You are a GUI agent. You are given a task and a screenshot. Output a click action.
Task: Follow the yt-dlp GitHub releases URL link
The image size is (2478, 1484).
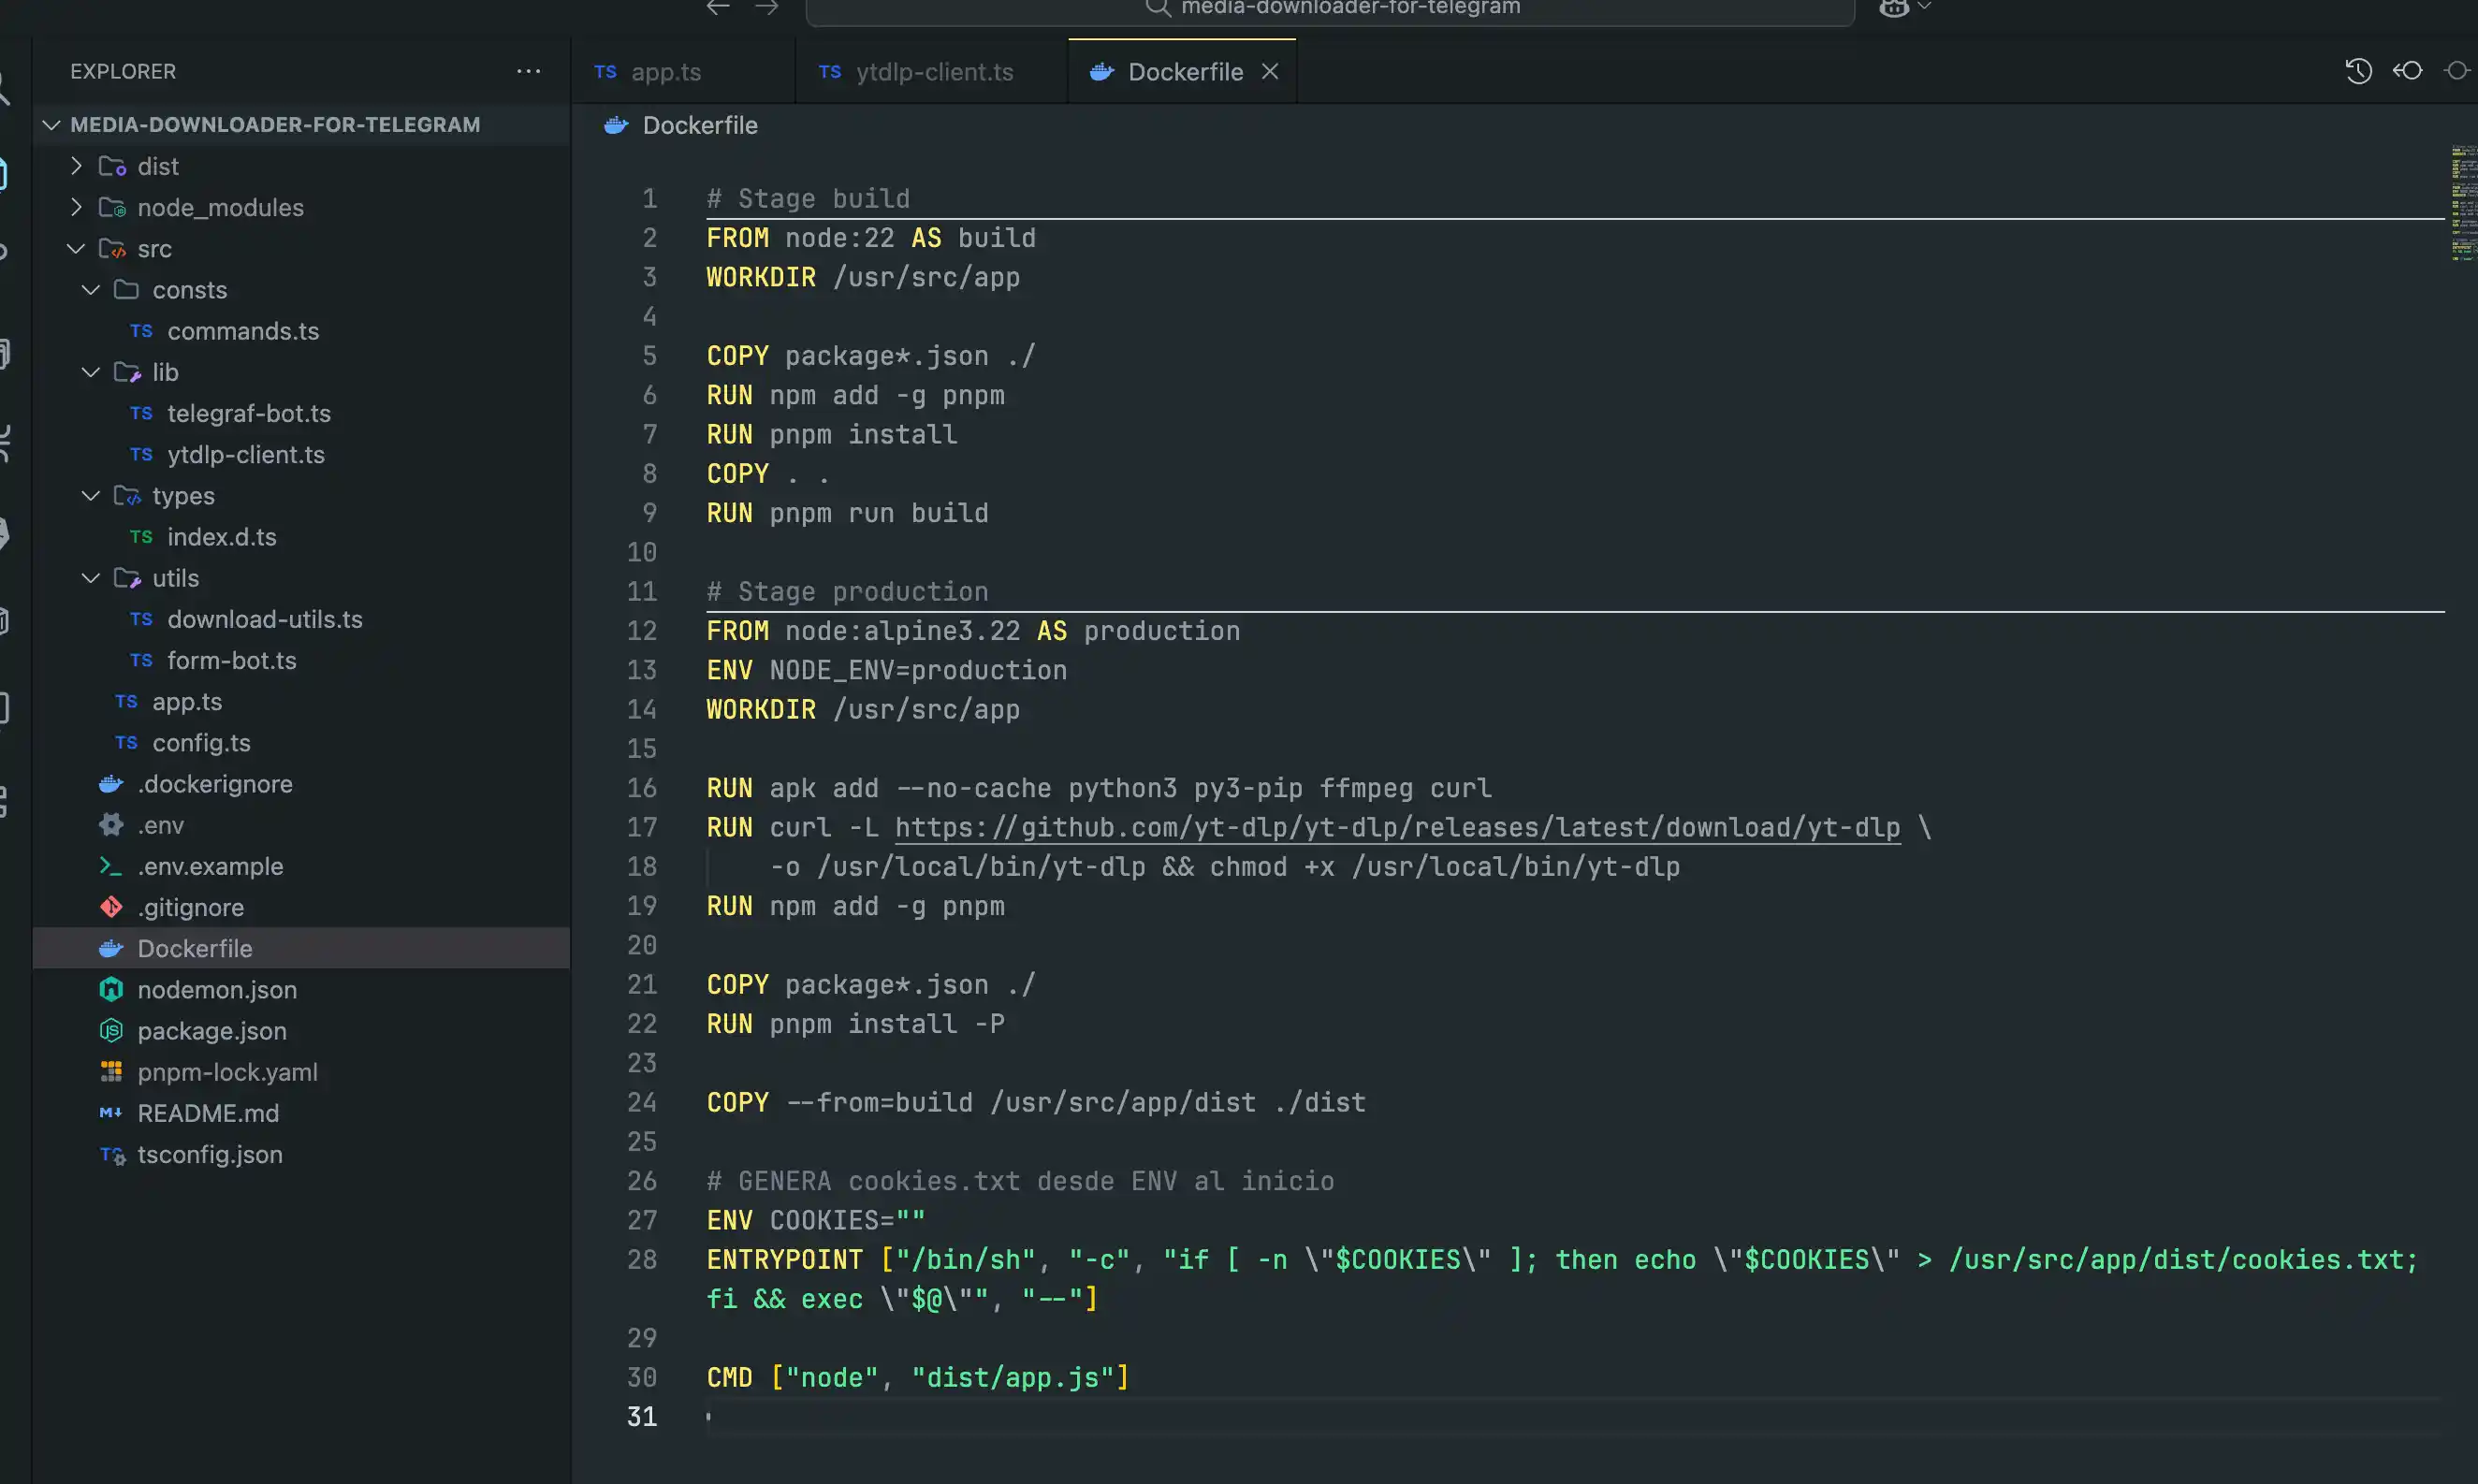click(x=1397, y=828)
